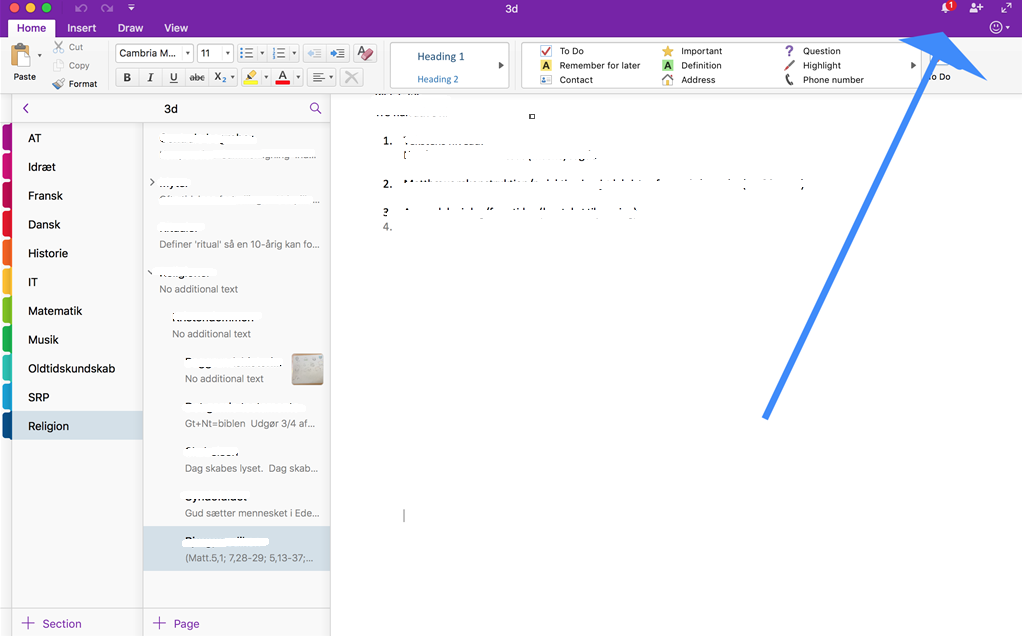Toggle underline formatting
Viewport: 1022px width, 636px height.
click(x=173, y=78)
